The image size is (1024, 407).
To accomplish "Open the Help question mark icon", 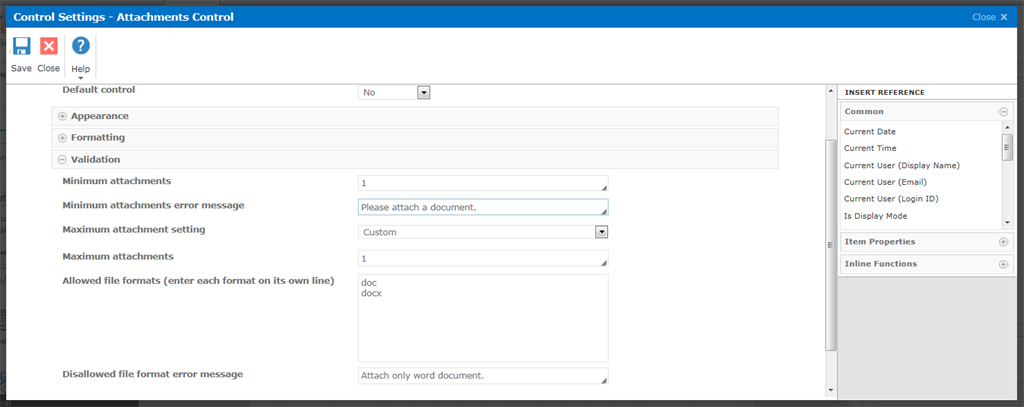I will point(81,46).
